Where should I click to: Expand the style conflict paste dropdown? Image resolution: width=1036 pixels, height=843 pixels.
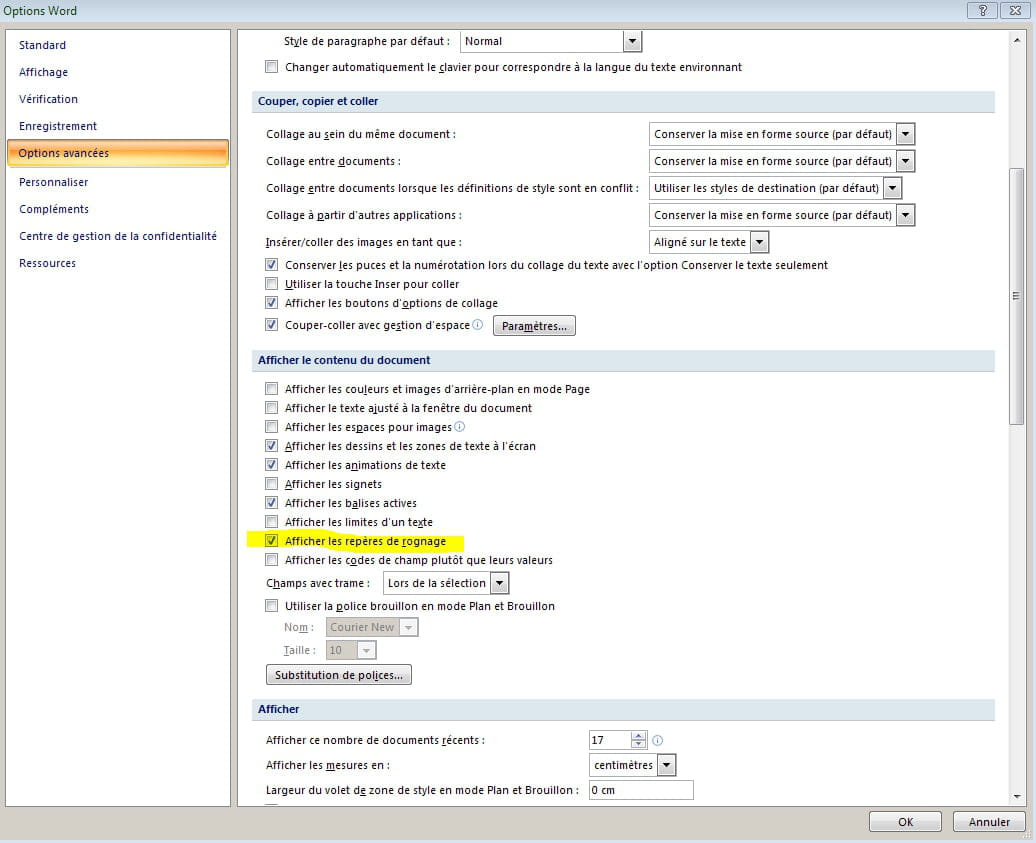(893, 188)
